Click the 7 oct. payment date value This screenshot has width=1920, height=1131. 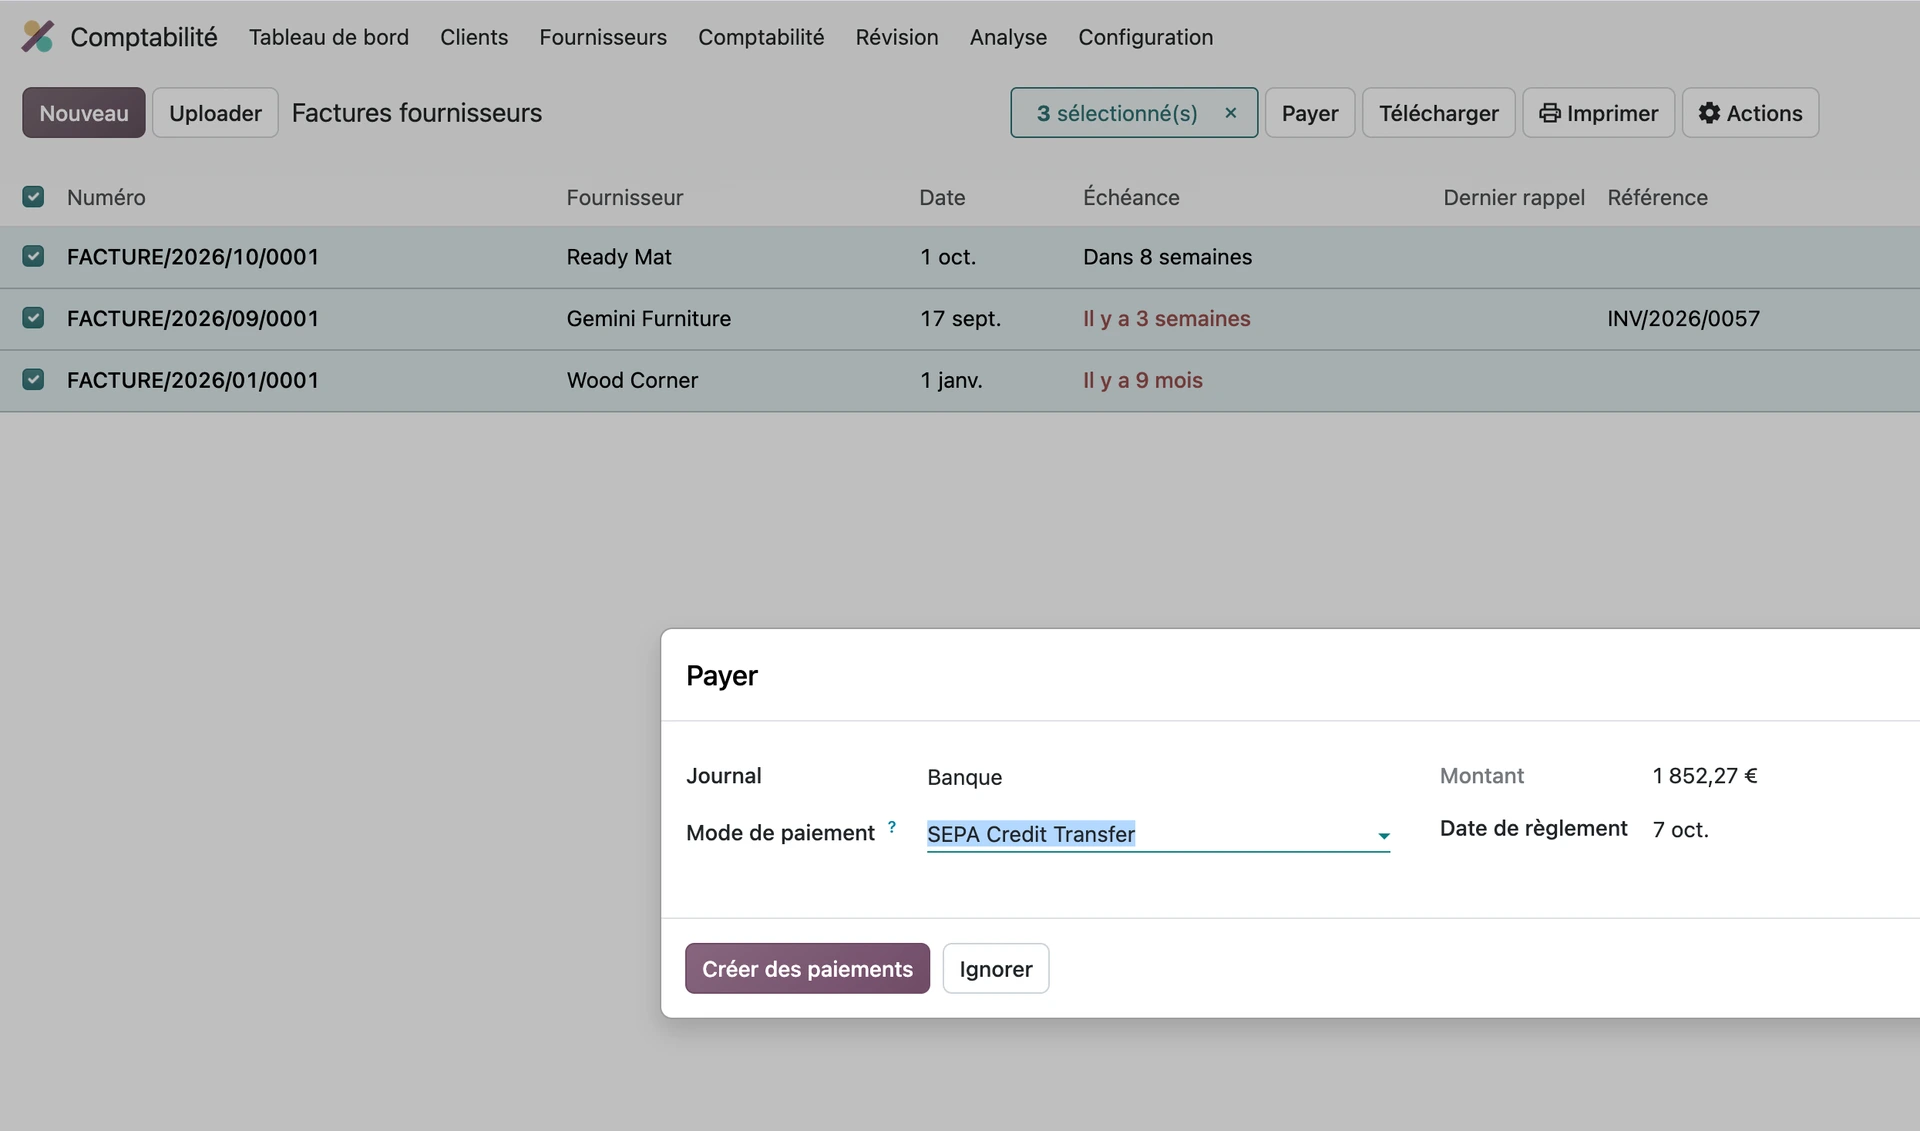coord(1680,829)
